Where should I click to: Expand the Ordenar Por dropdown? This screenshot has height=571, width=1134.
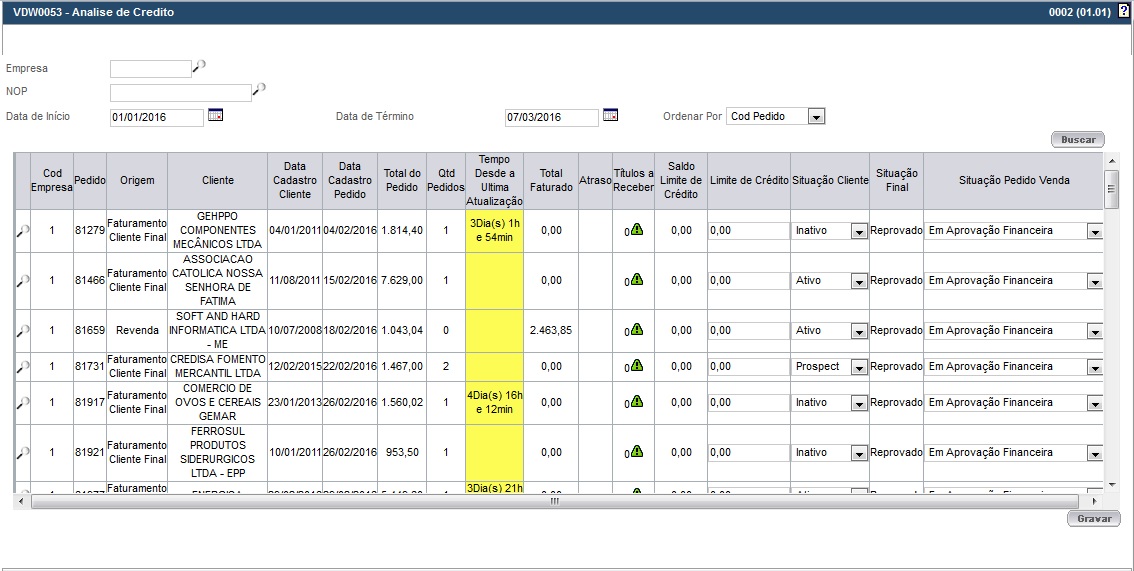point(816,117)
